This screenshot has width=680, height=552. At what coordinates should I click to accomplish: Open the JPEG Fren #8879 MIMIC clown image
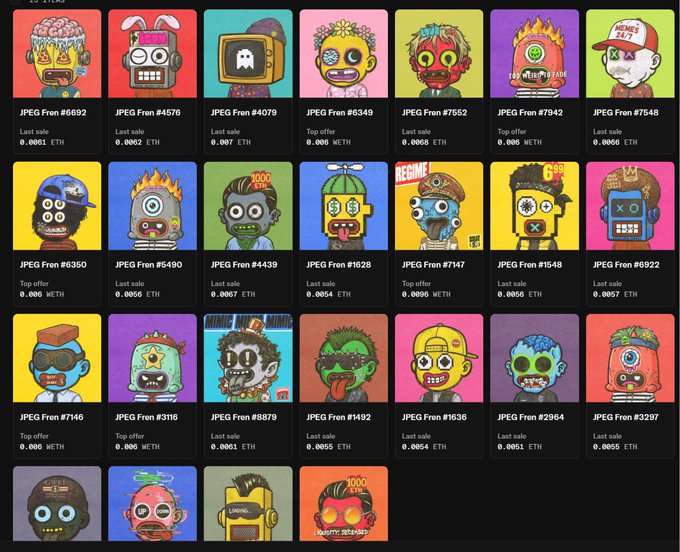248,358
